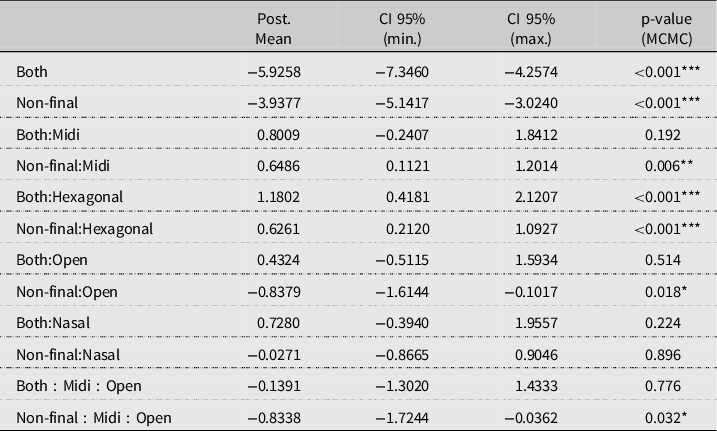The width and height of the screenshot is (717, 431).
Task: Click the 'Both : Midi : Open' row label
Action: tap(78, 385)
